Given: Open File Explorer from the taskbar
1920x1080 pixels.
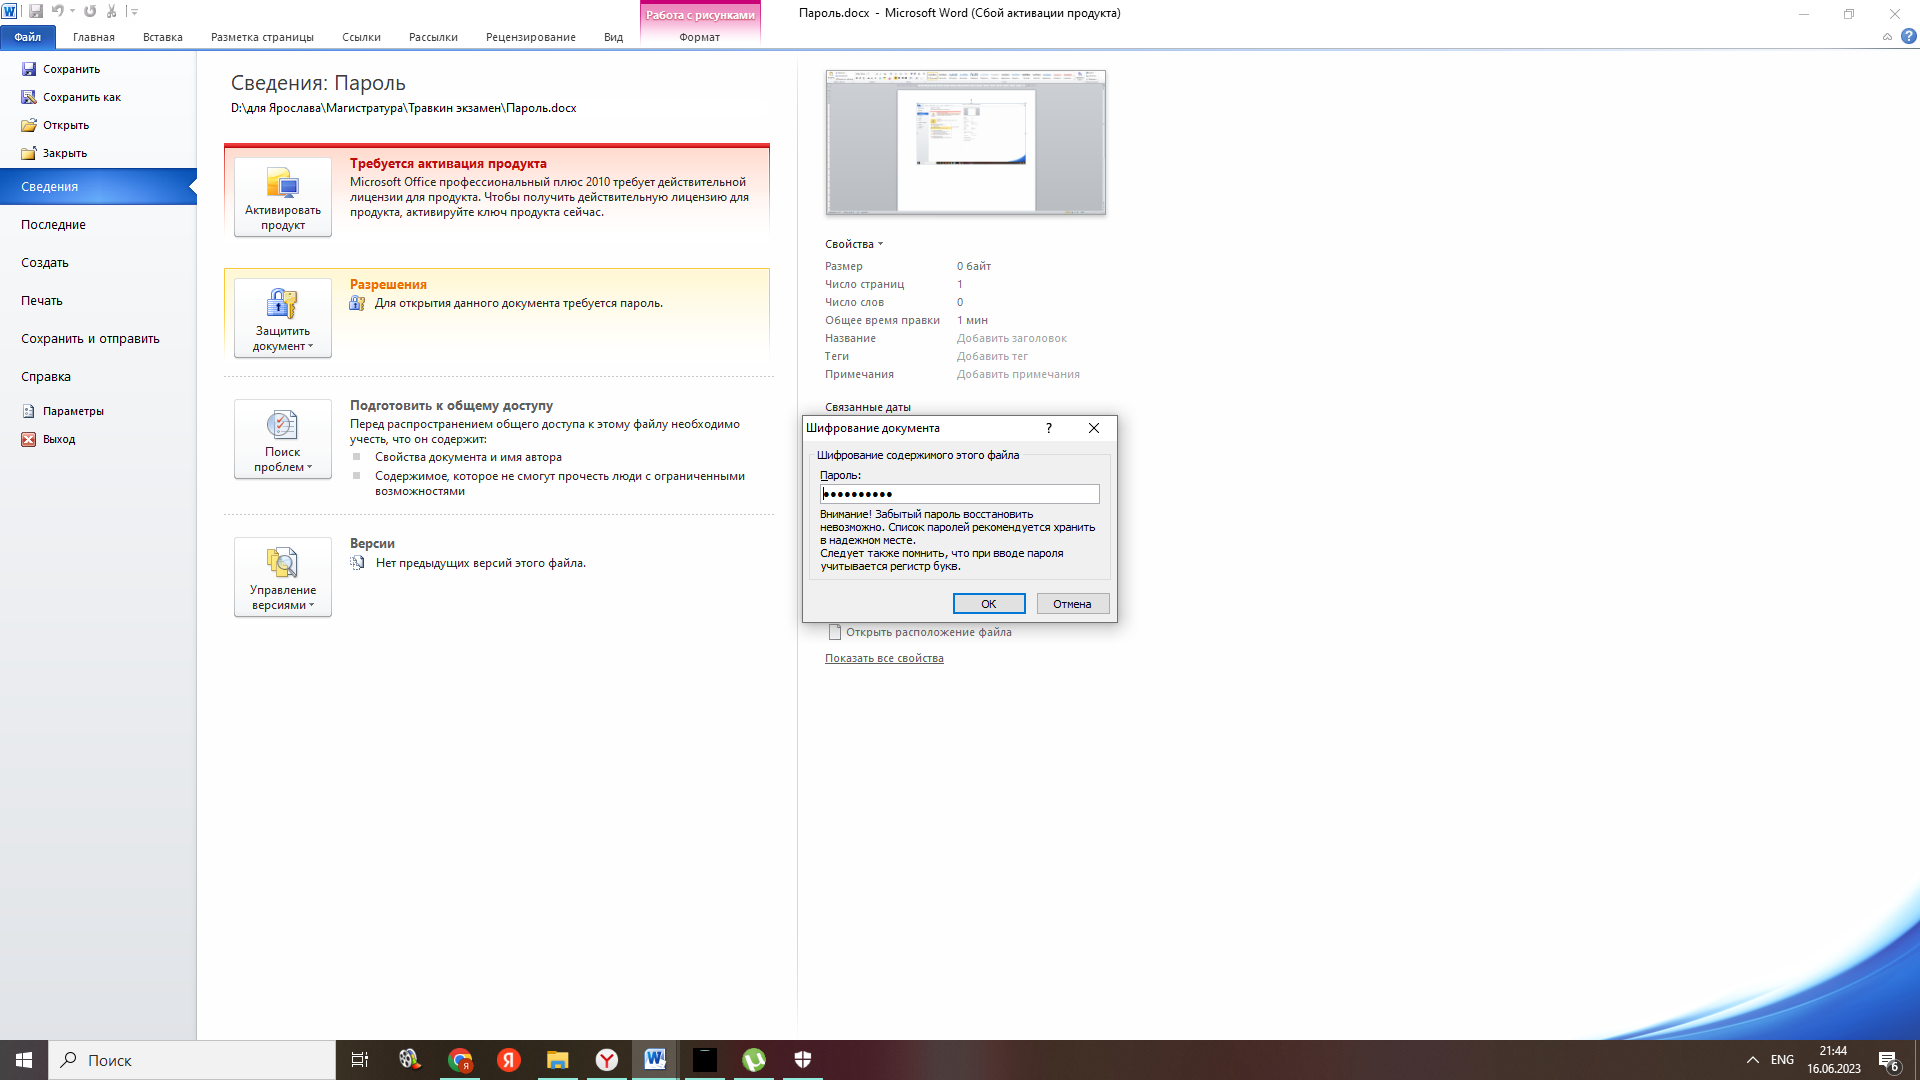Looking at the screenshot, I should (558, 1060).
